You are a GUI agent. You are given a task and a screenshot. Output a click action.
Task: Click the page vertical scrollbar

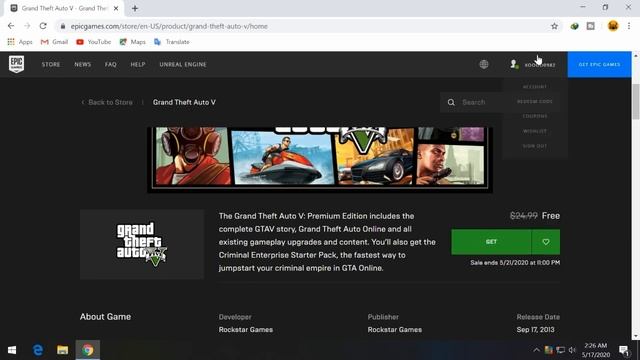tap(636, 102)
